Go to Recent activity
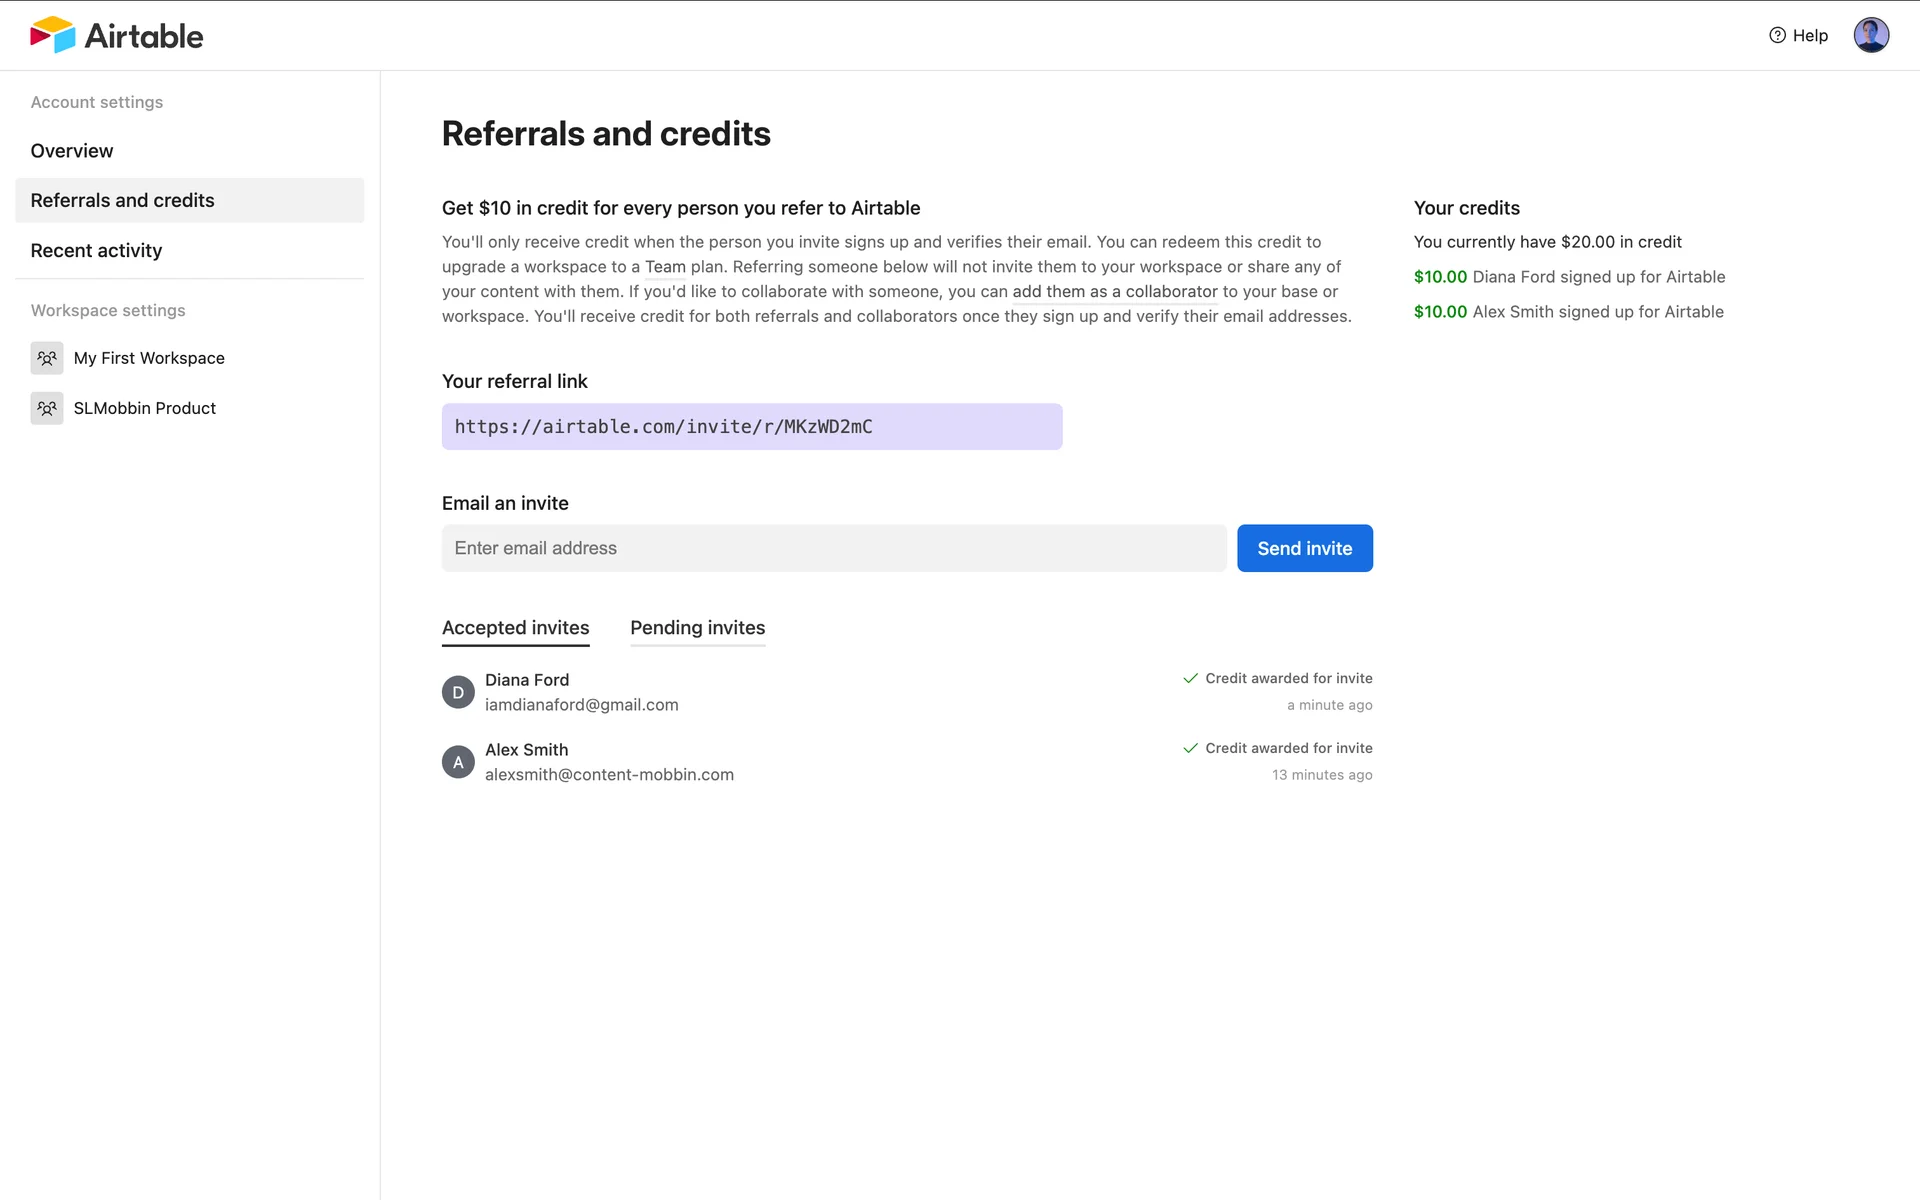 pos(96,251)
